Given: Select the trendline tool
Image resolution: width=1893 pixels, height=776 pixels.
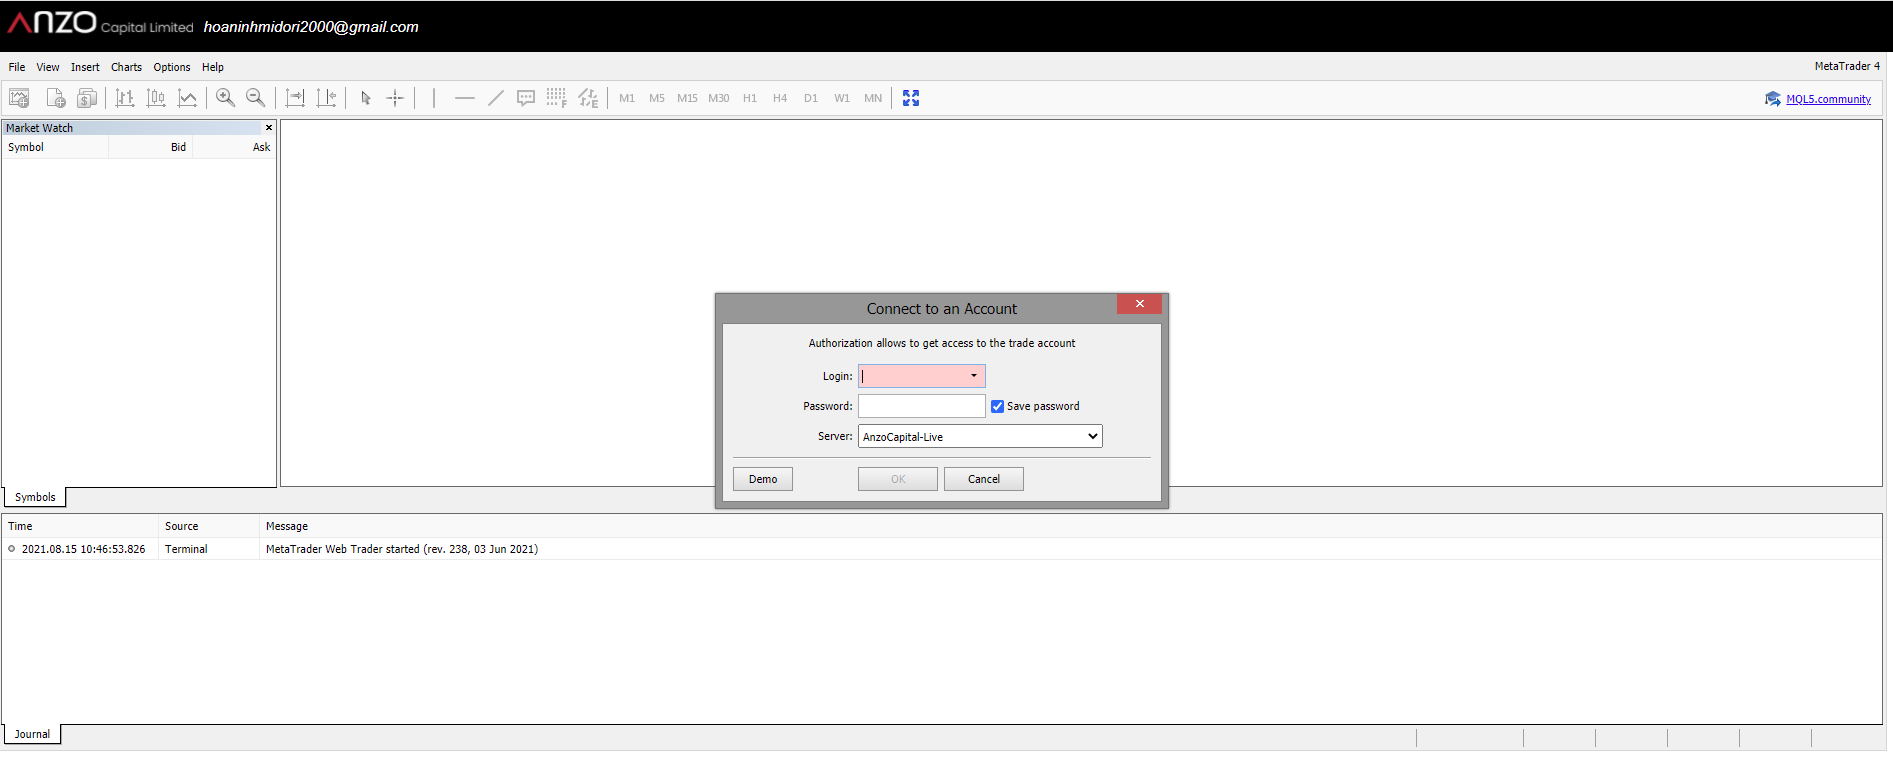Looking at the screenshot, I should click(x=495, y=98).
